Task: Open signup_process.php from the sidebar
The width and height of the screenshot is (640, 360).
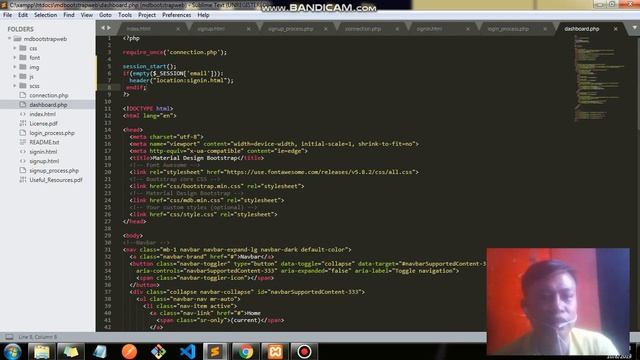Action: click(x=54, y=170)
